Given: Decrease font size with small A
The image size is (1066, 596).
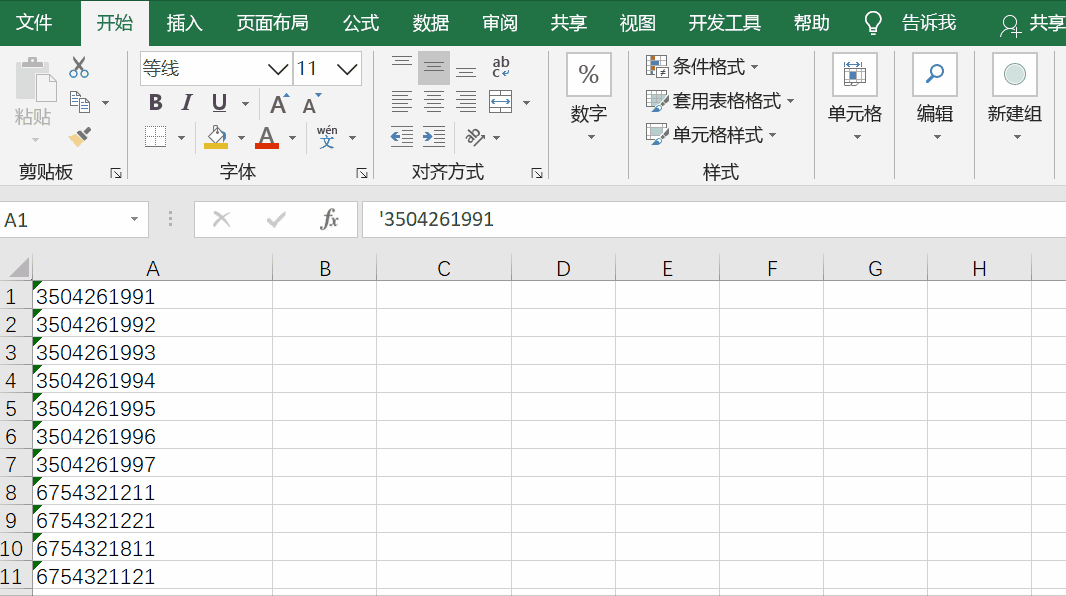Looking at the screenshot, I should coord(311,104).
